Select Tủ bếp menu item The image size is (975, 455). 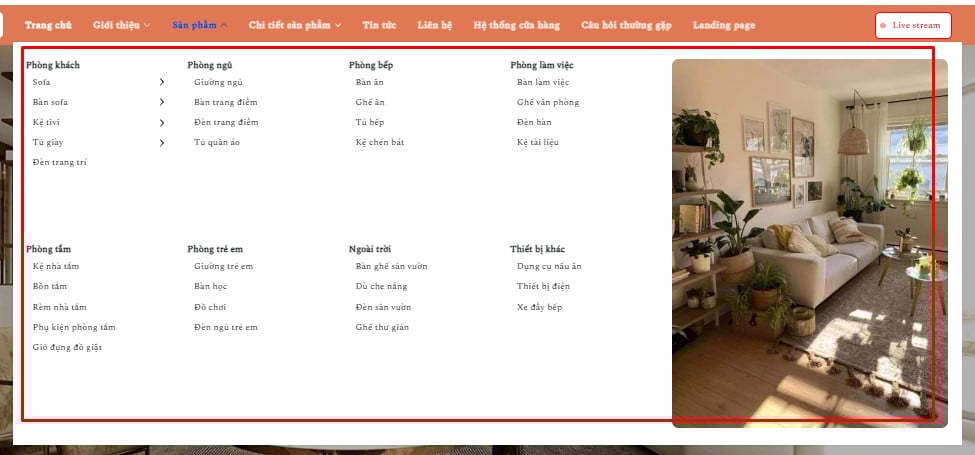tap(370, 122)
